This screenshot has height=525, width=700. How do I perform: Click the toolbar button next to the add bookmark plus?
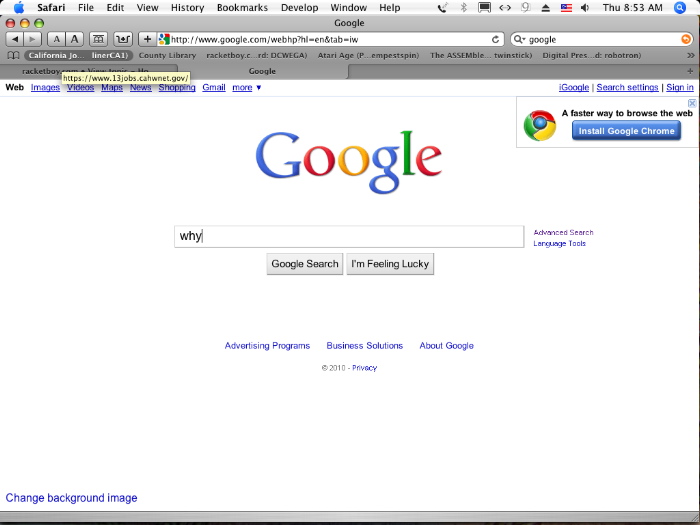pyautogui.click(x=122, y=39)
